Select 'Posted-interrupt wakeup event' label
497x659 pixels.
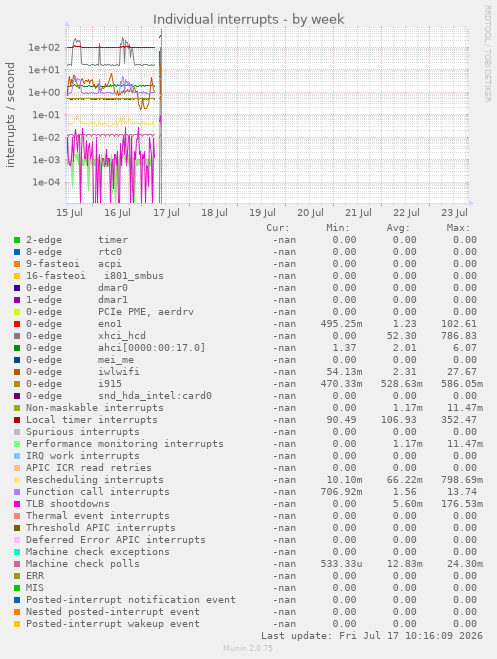(113, 624)
